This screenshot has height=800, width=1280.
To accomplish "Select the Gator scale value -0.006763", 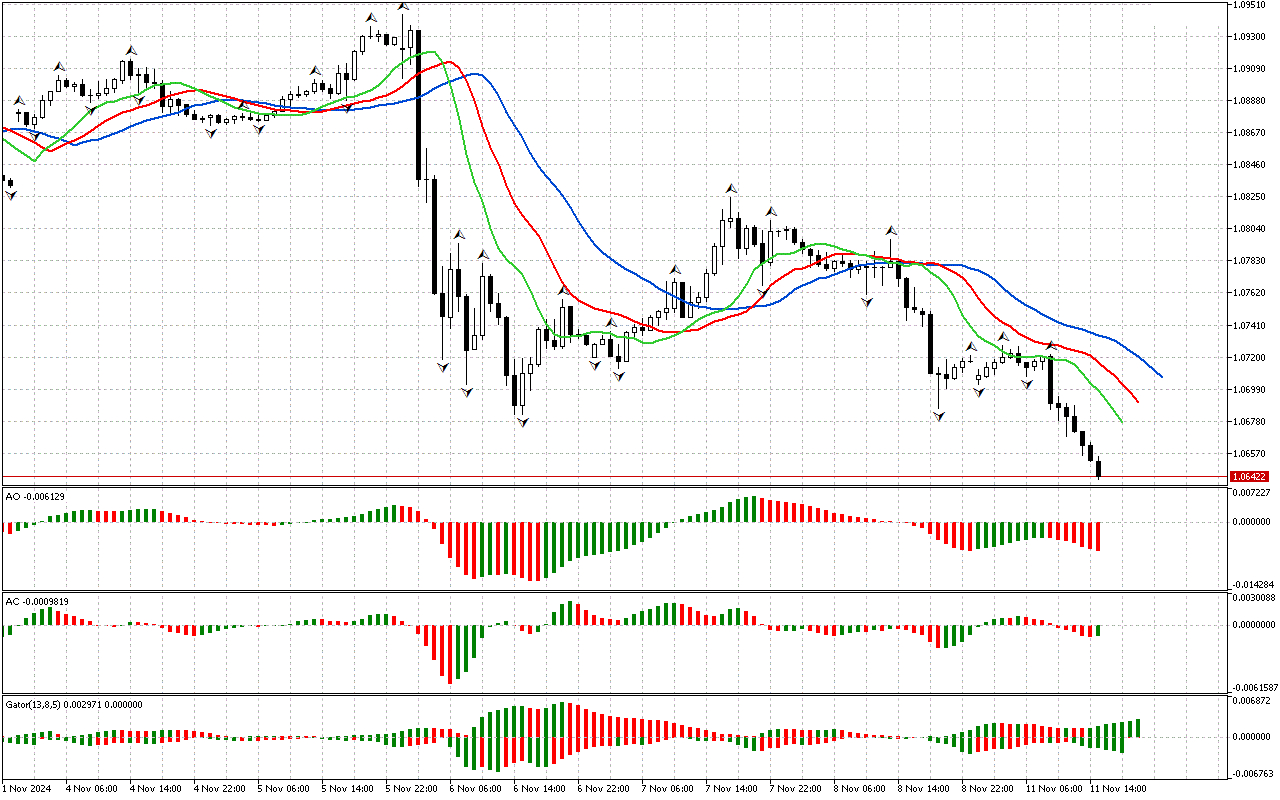I will [1251, 773].
